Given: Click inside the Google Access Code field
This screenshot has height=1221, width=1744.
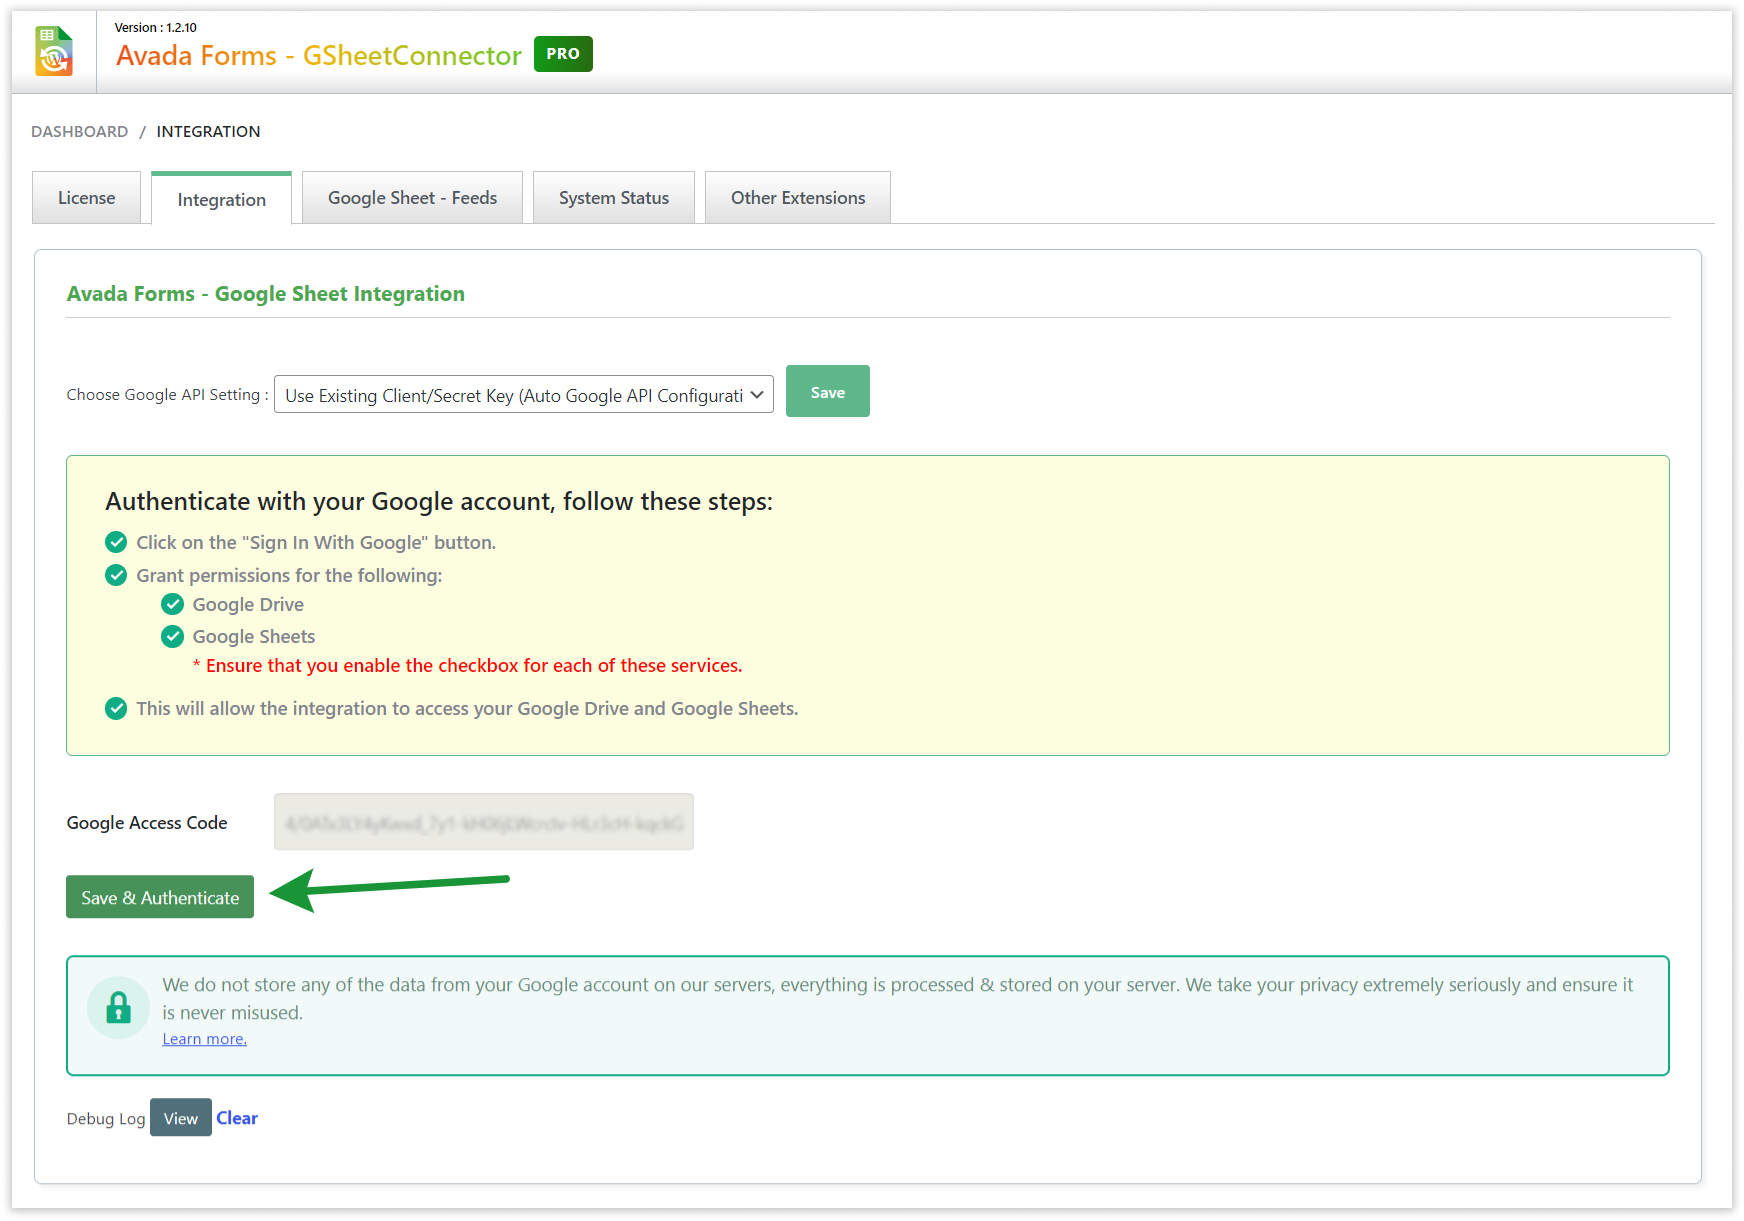Looking at the screenshot, I should (x=483, y=822).
